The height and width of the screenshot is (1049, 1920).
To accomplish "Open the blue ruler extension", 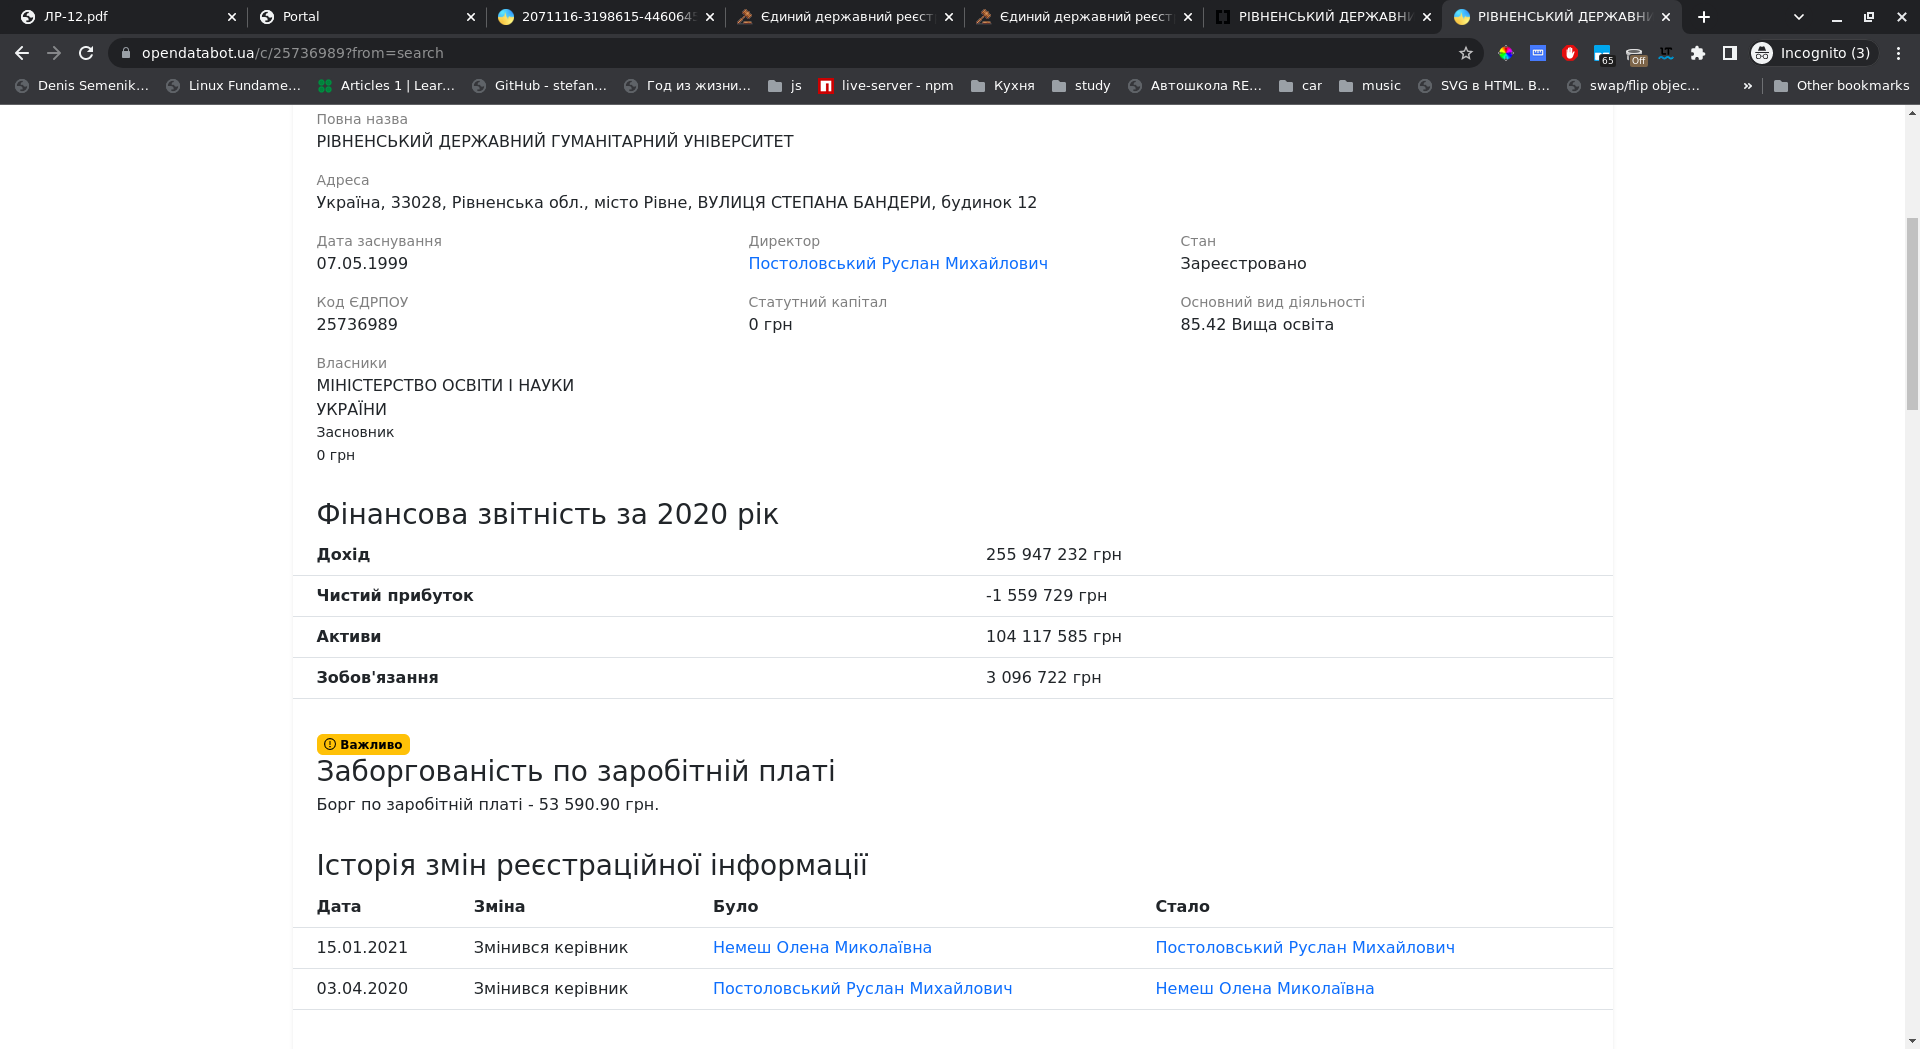I will point(1538,53).
